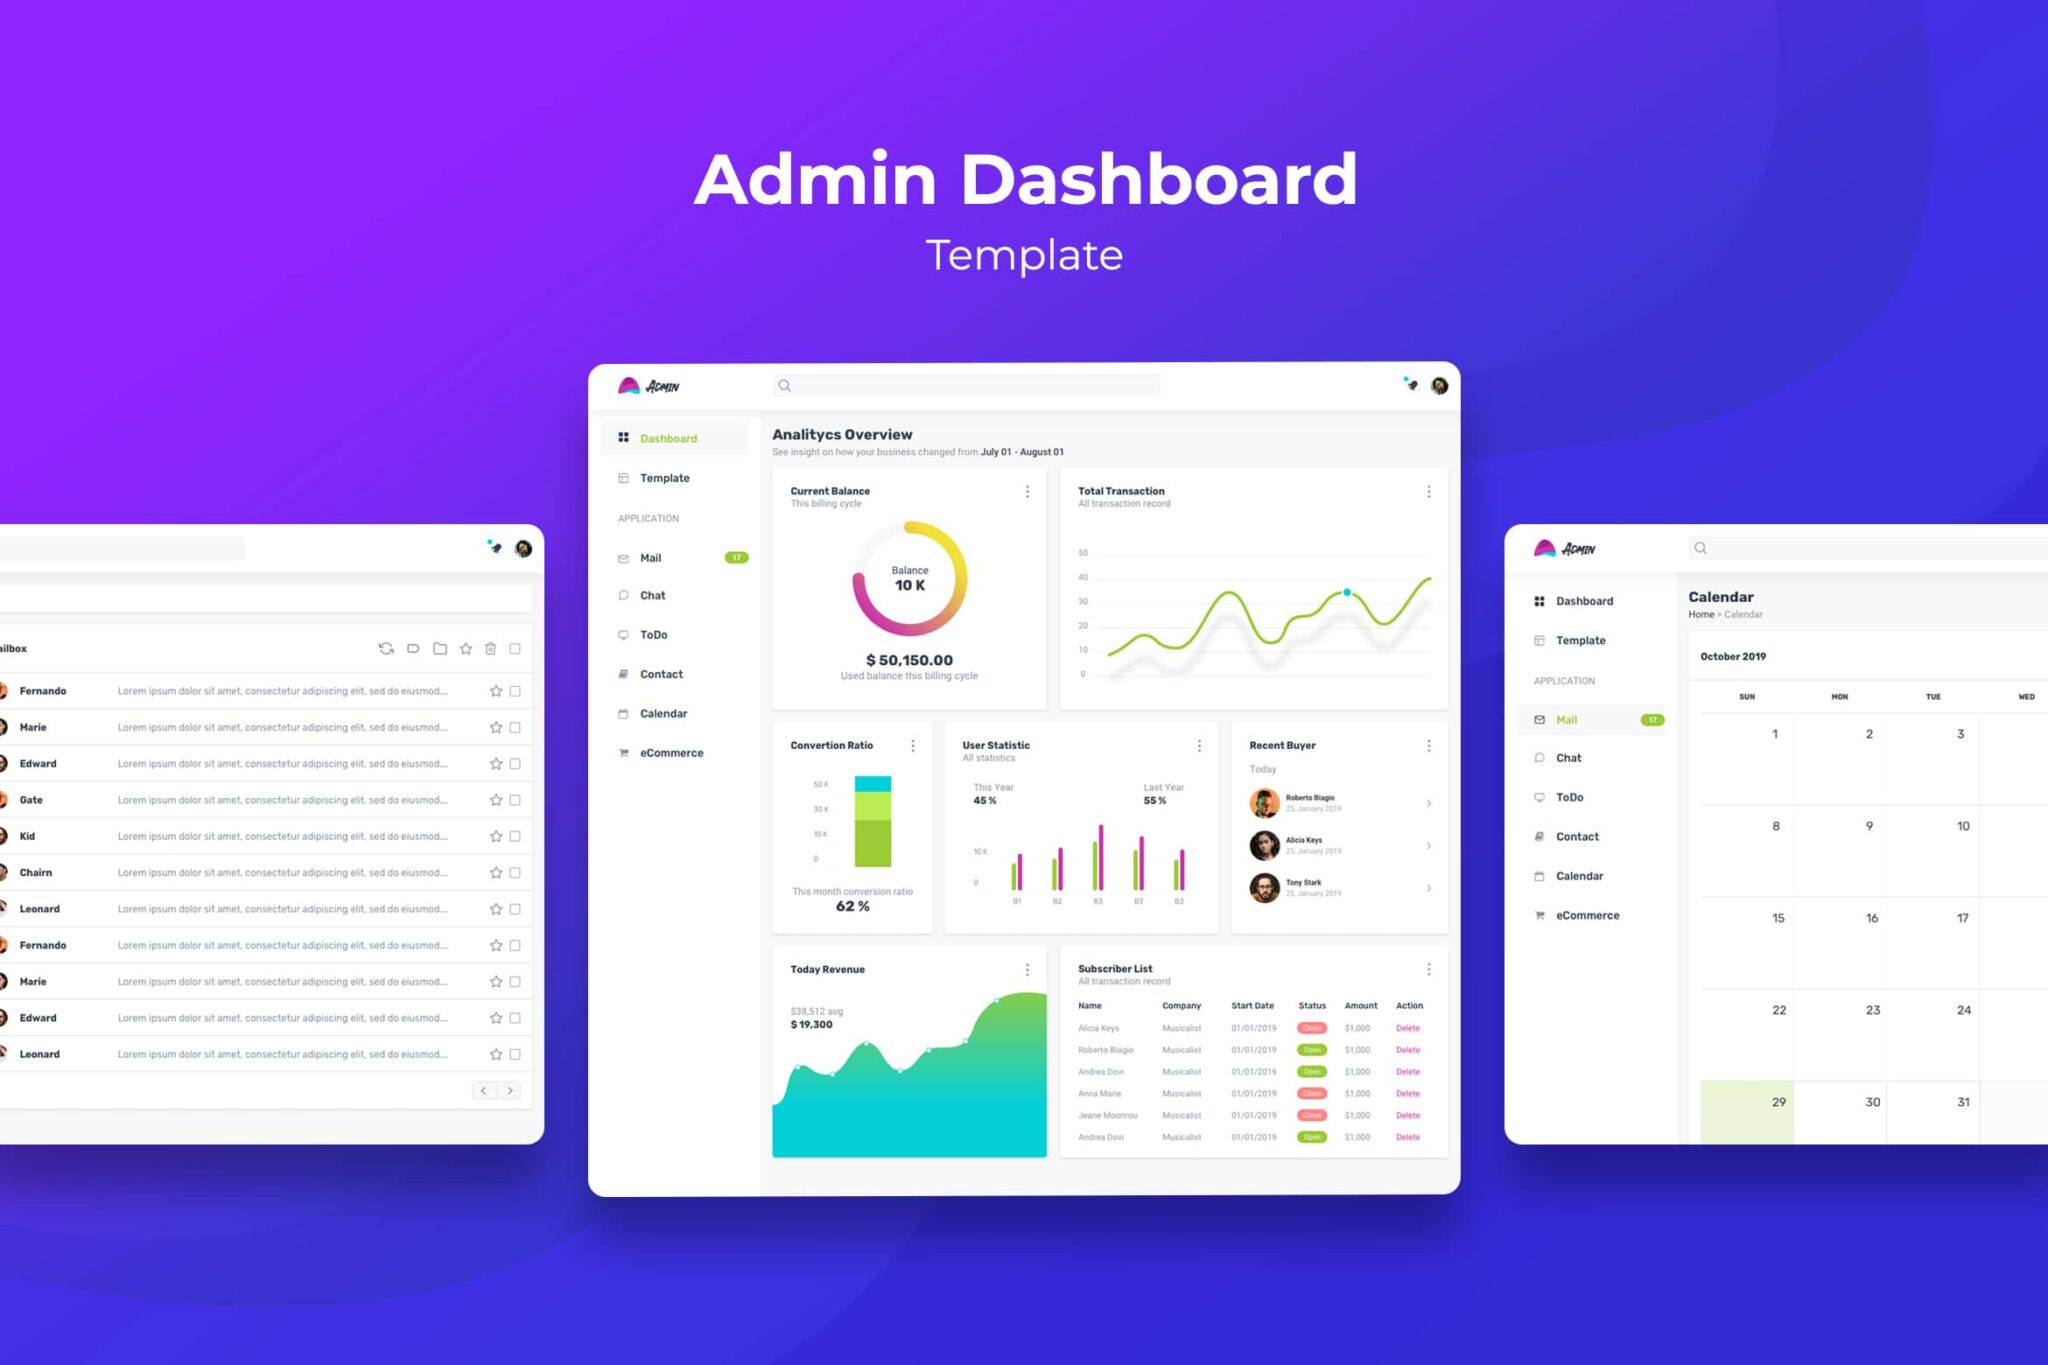Click the Template menu item in sidebar
This screenshot has height=1365, width=2048.
pos(665,477)
